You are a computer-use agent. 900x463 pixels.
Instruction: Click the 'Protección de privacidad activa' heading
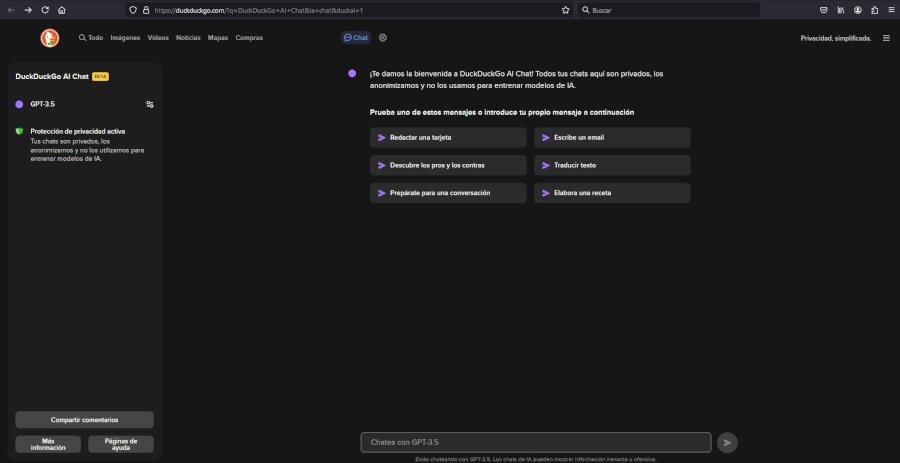[x=77, y=131]
